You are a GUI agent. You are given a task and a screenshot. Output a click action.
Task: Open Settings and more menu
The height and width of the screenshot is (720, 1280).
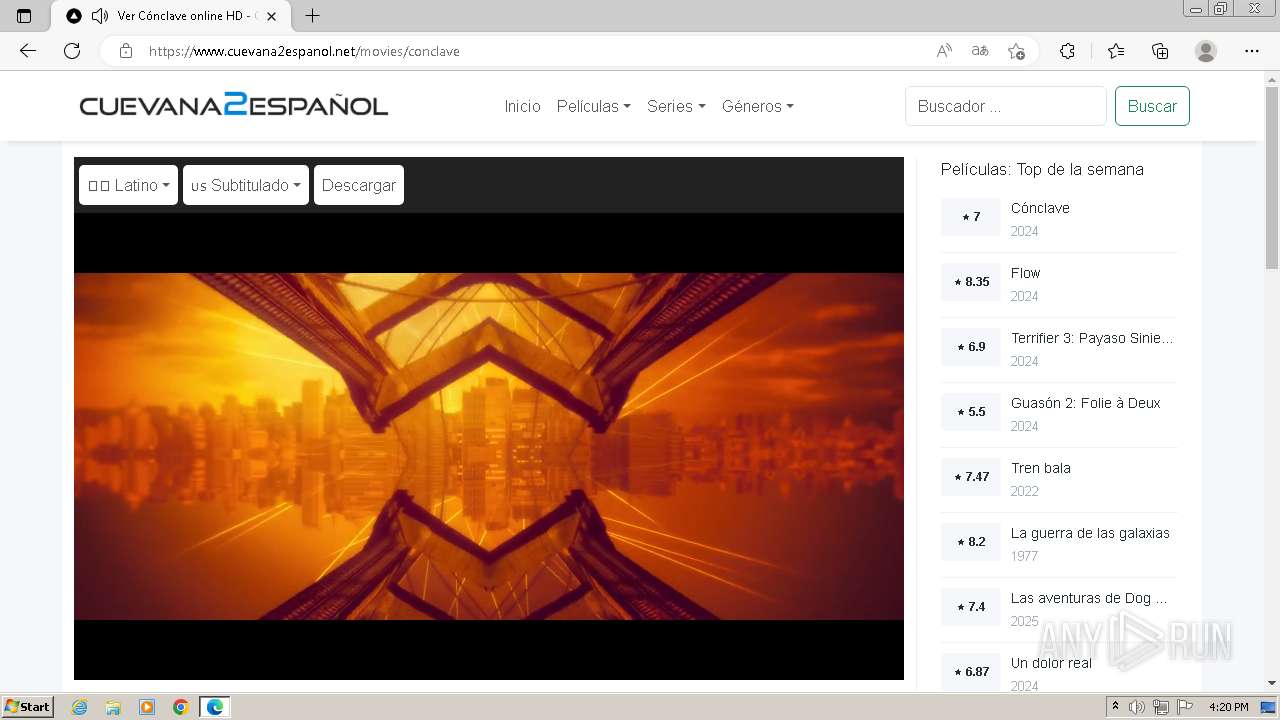[x=1252, y=51]
